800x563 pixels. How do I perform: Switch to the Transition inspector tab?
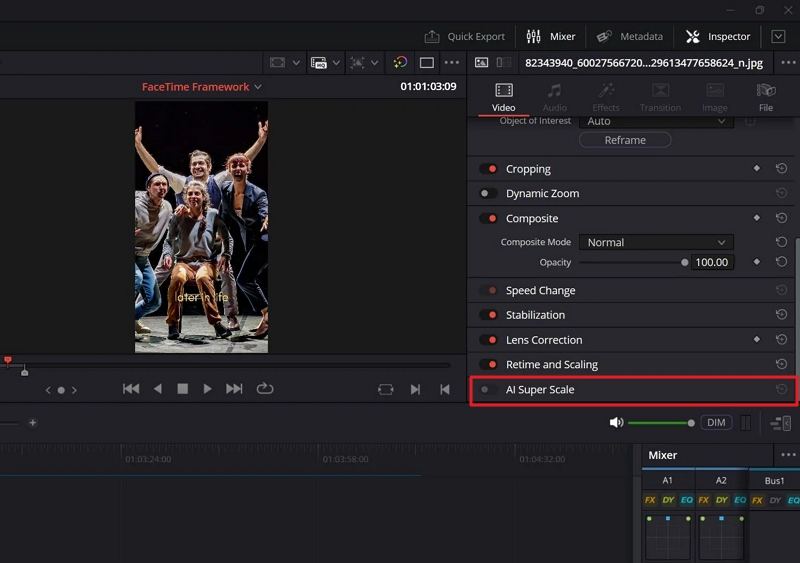click(660, 97)
